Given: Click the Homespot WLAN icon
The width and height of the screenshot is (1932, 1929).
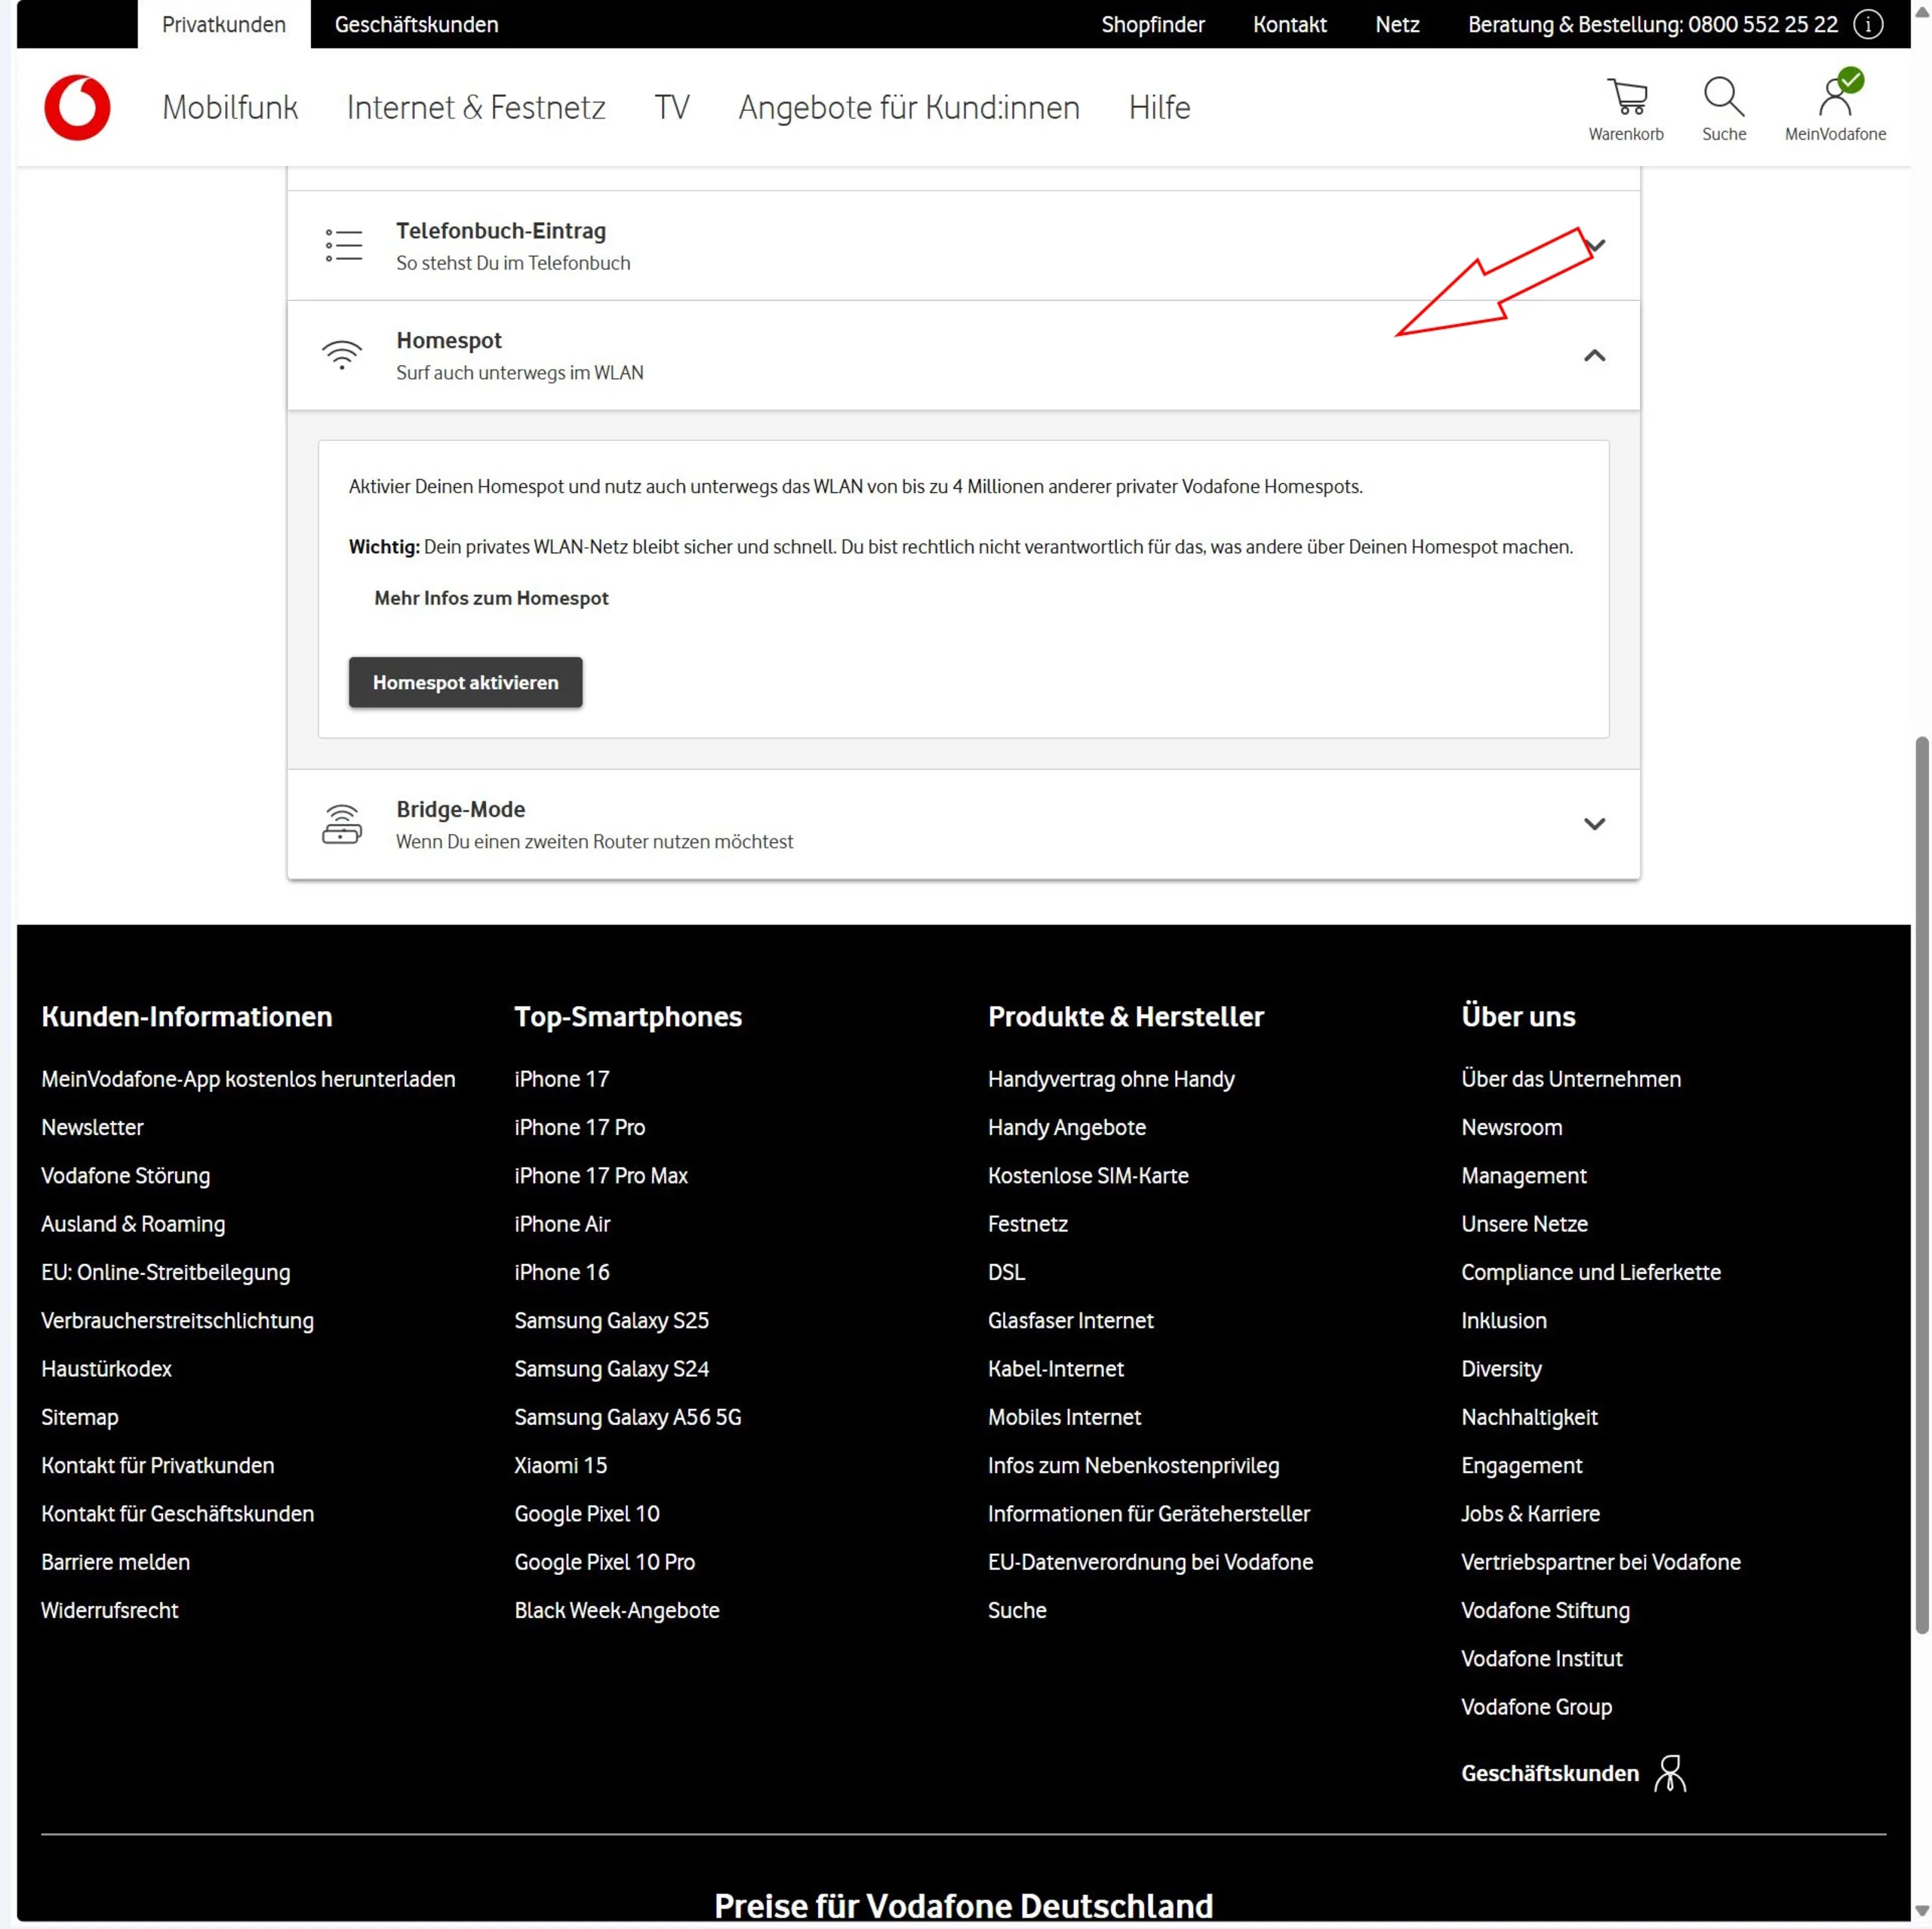Looking at the screenshot, I should click(342, 355).
